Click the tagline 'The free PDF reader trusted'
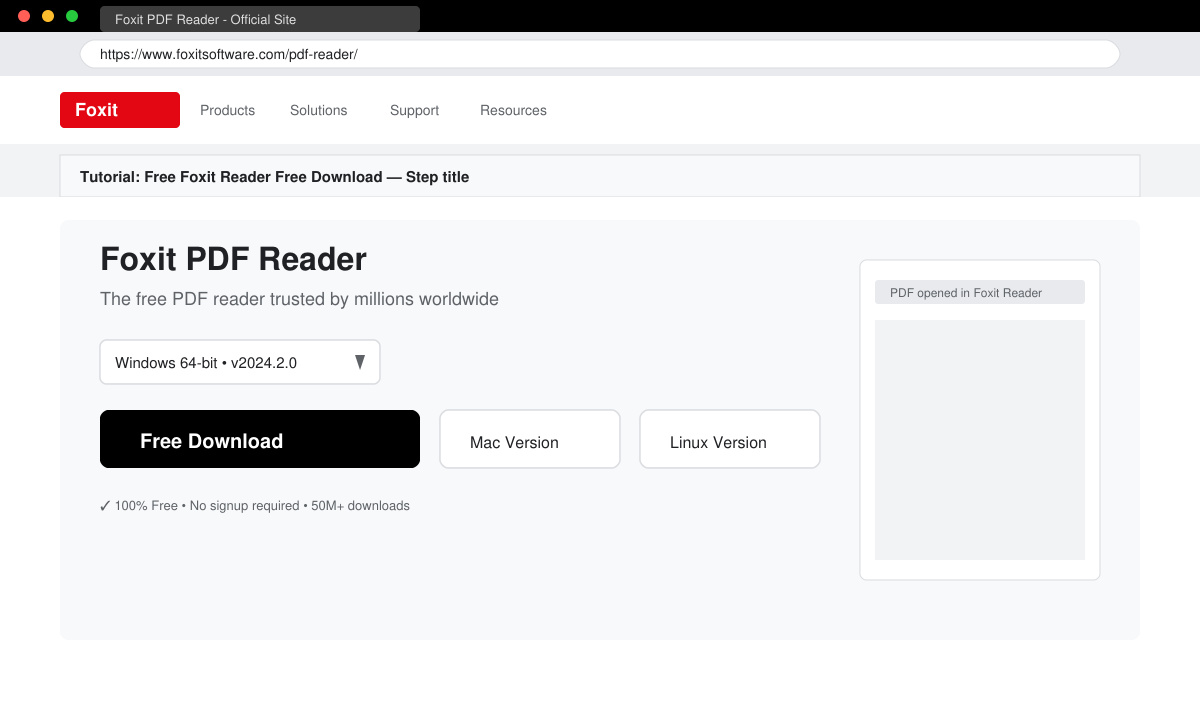Screen dimensions: 1200x720 click(x=299, y=299)
